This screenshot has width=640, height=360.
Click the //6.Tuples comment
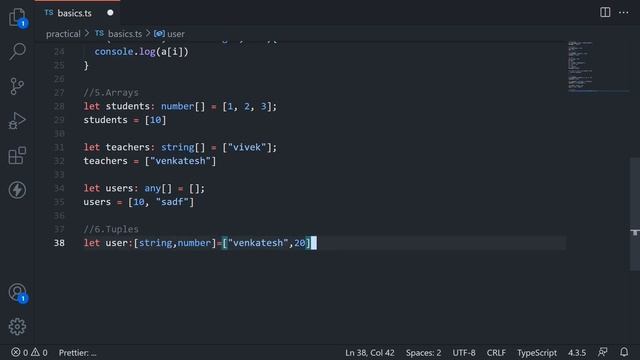111,229
